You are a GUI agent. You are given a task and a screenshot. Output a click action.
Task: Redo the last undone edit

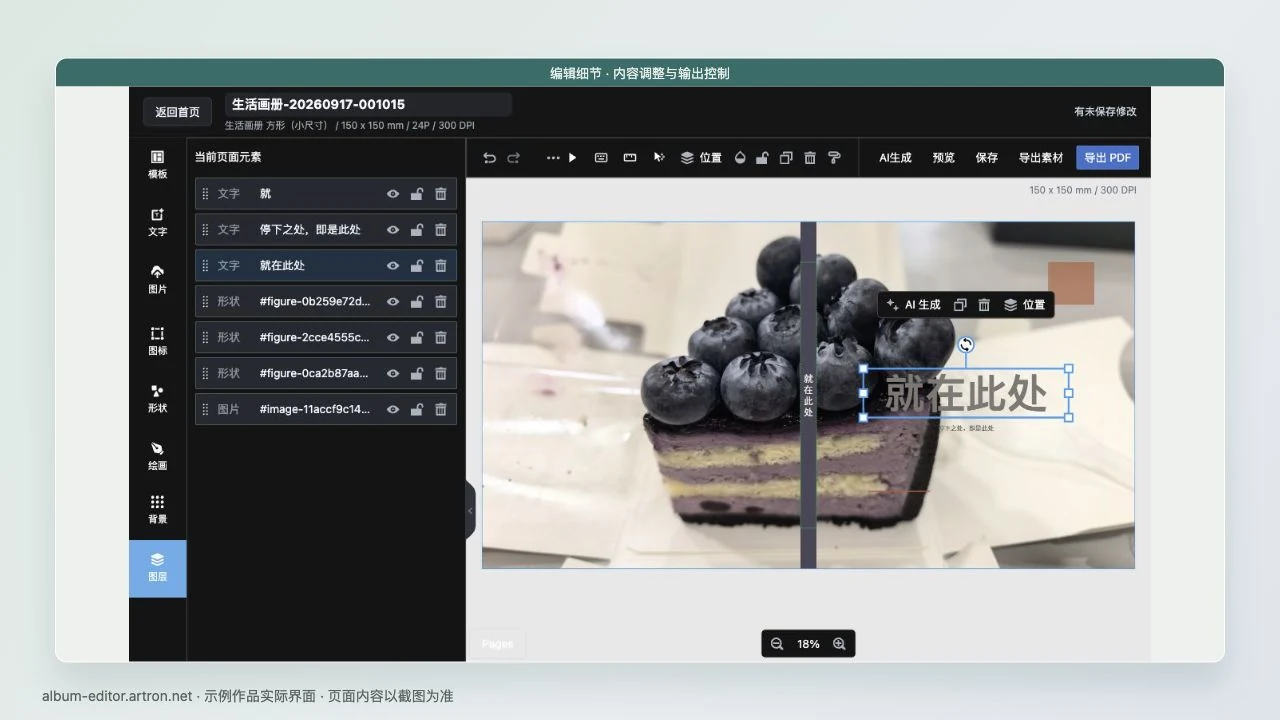pos(514,158)
